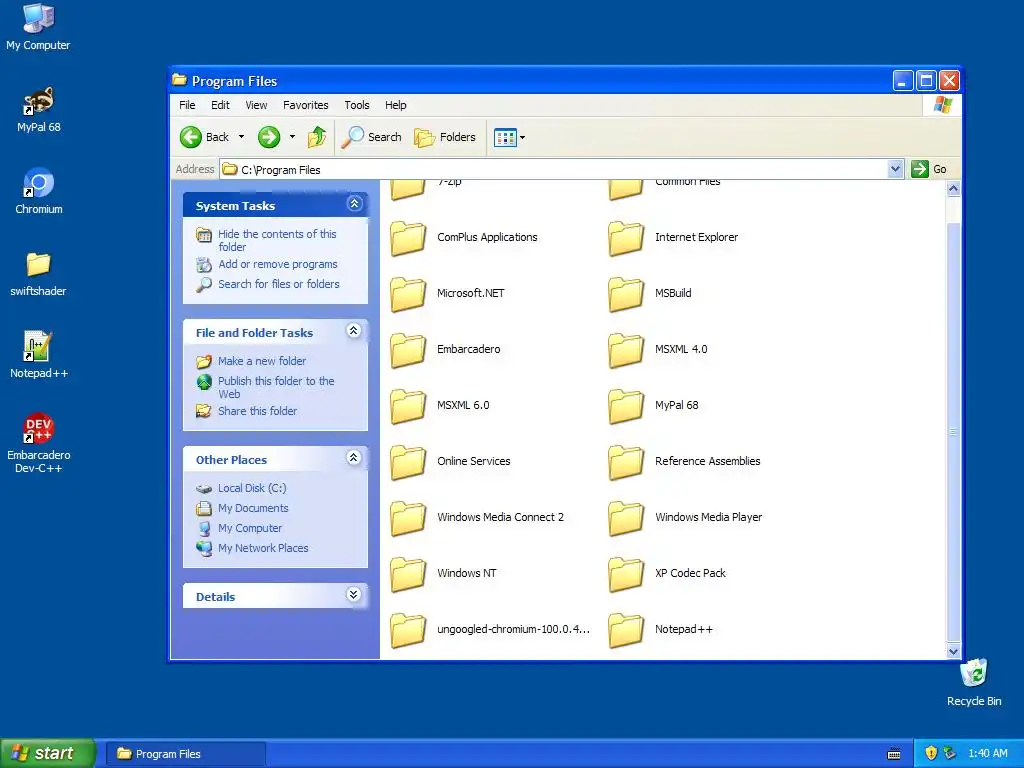
Task: Select the ungoogled-chromium folder
Action: (490, 630)
